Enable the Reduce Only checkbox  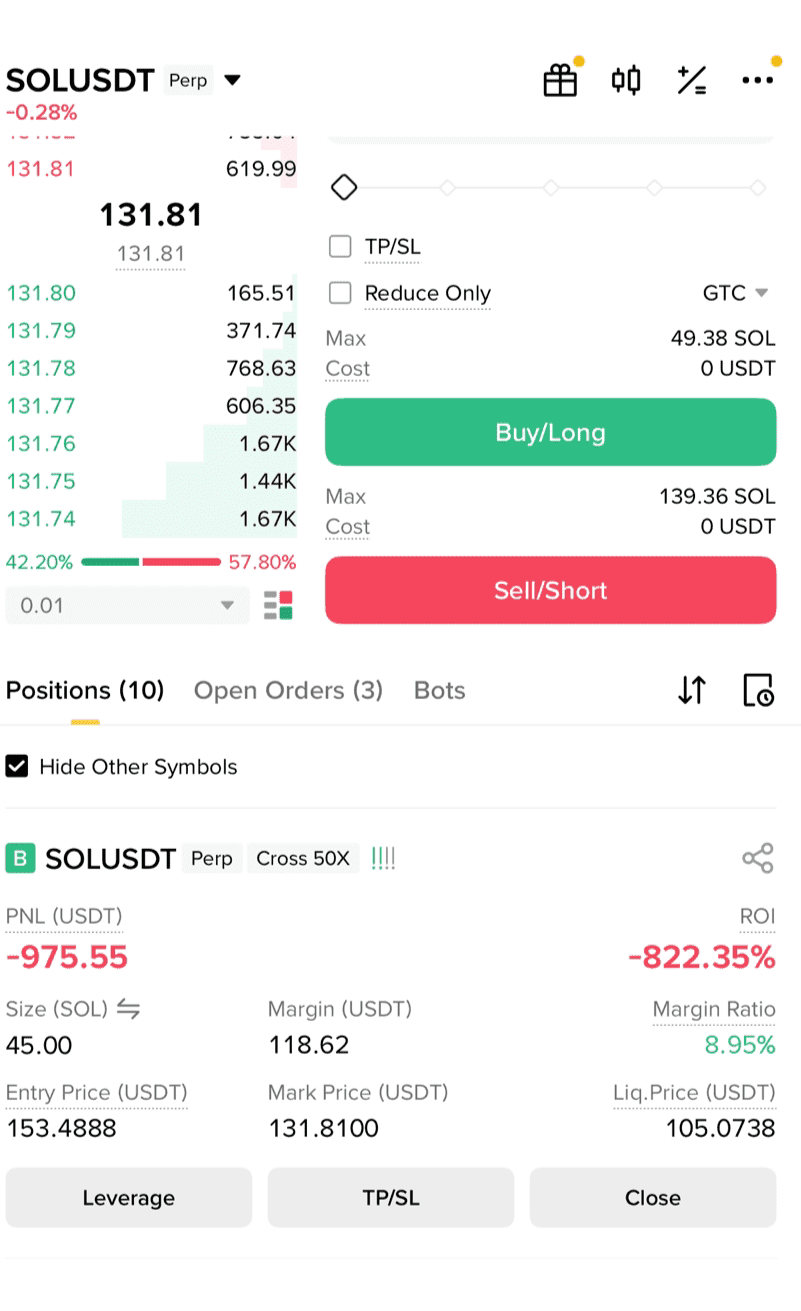coord(340,293)
